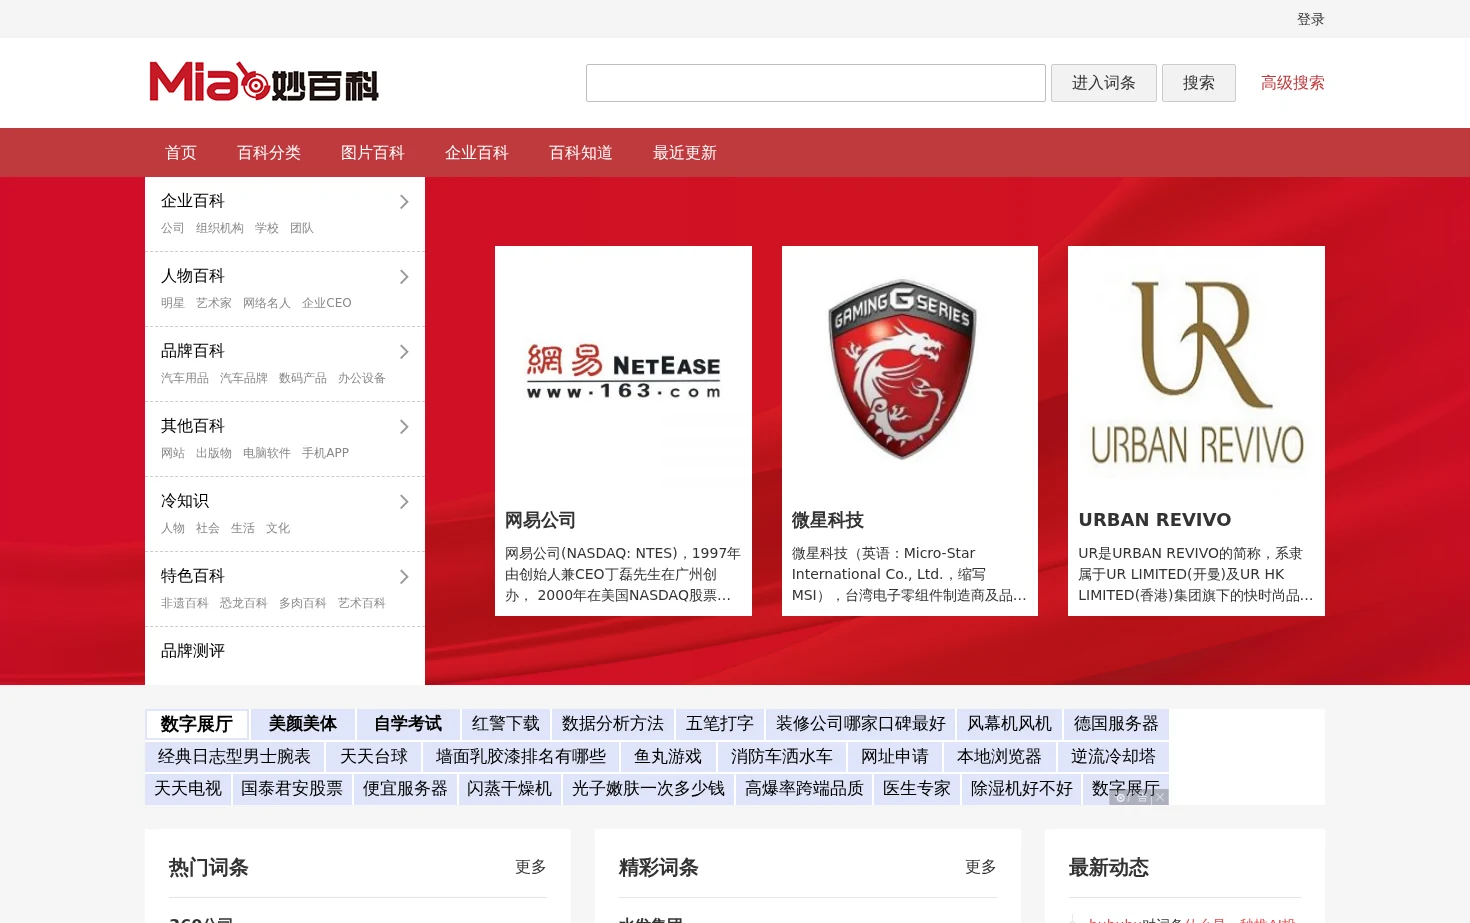Open the 微星科技 entry title

click(828, 520)
